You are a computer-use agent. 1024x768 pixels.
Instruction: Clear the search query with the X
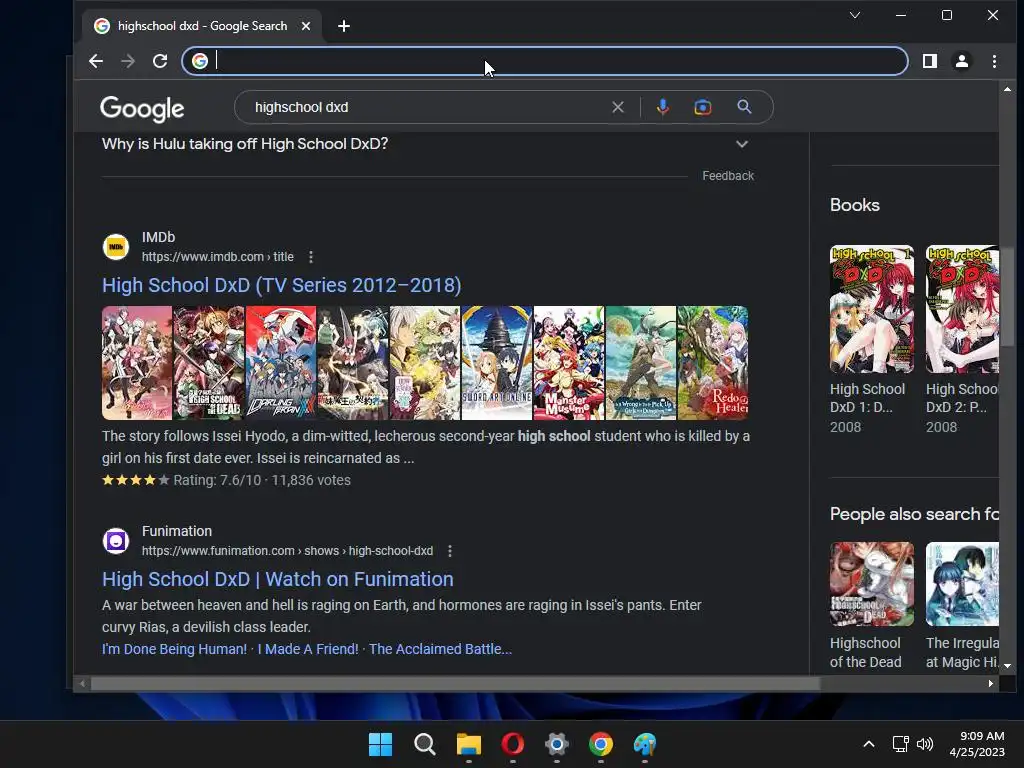[618, 107]
